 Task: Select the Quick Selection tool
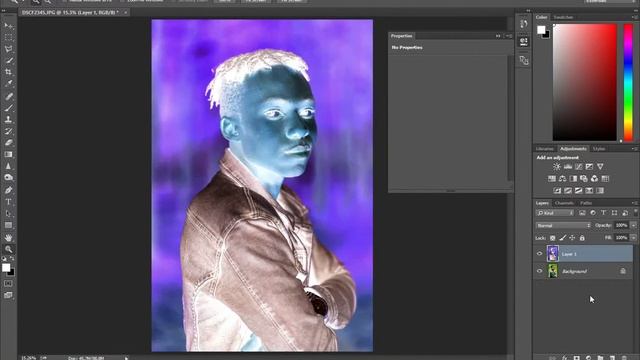pos(9,60)
